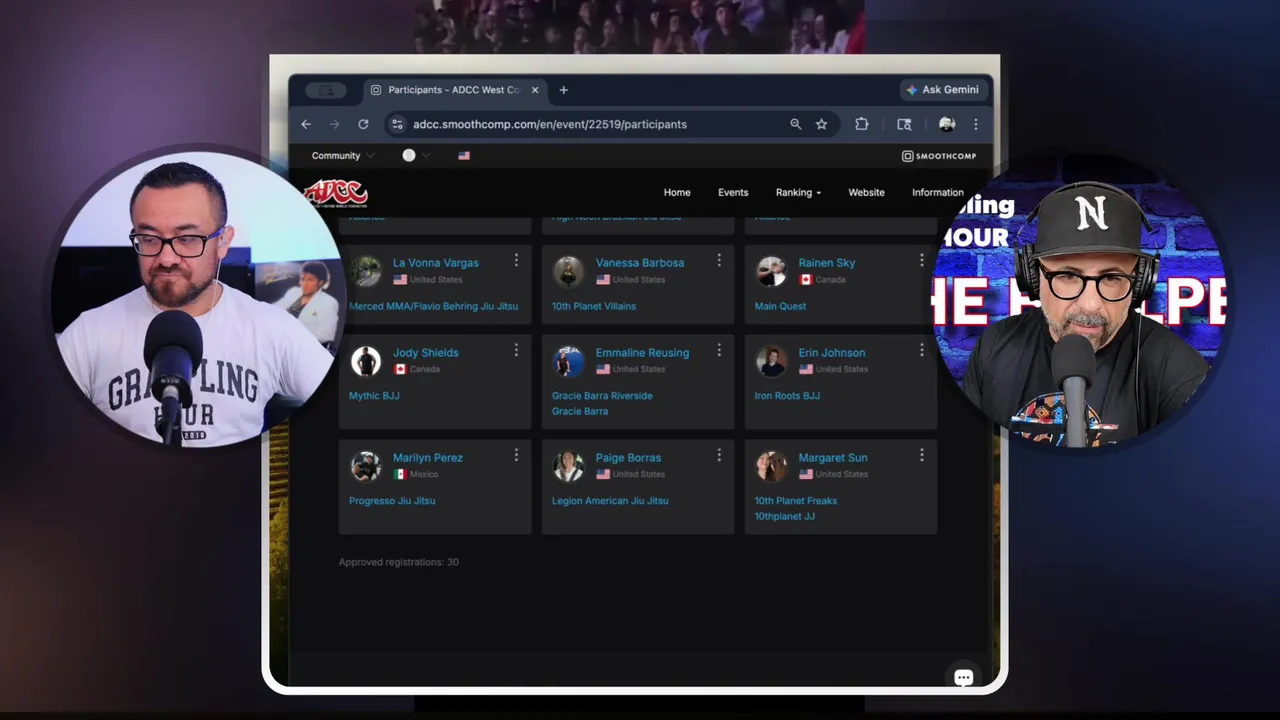Image resolution: width=1280 pixels, height=720 pixels.
Task: Open Legion American Jiu Jitsu club link
Action: coord(610,501)
